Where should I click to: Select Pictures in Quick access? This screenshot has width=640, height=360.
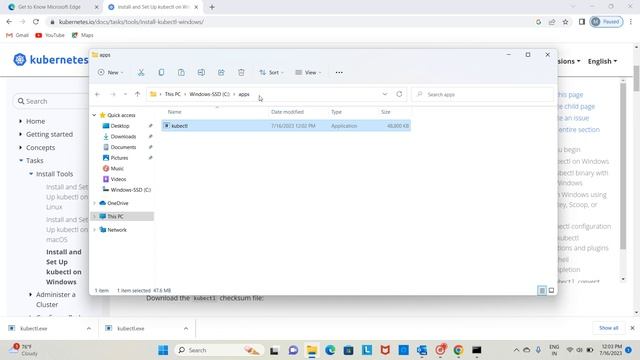tap(119, 158)
